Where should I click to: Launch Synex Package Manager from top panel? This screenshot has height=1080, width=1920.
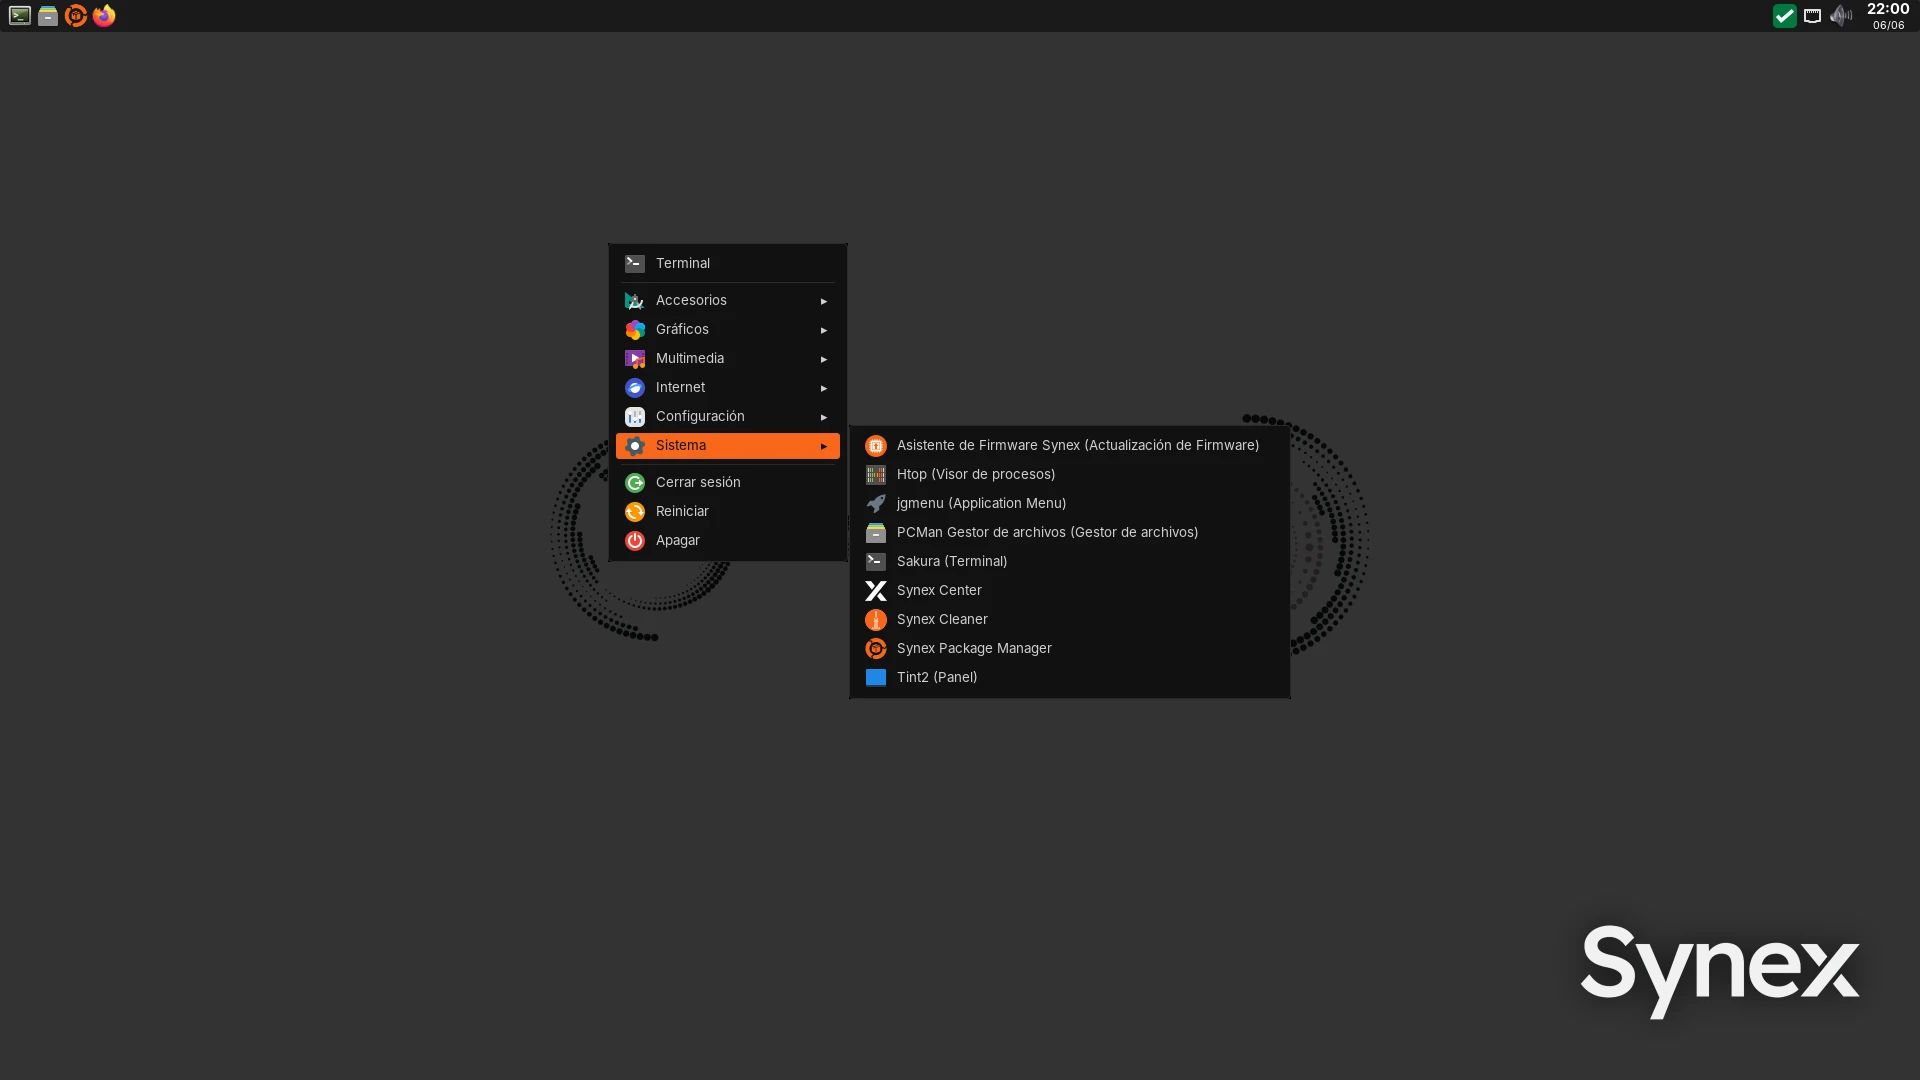tap(76, 15)
